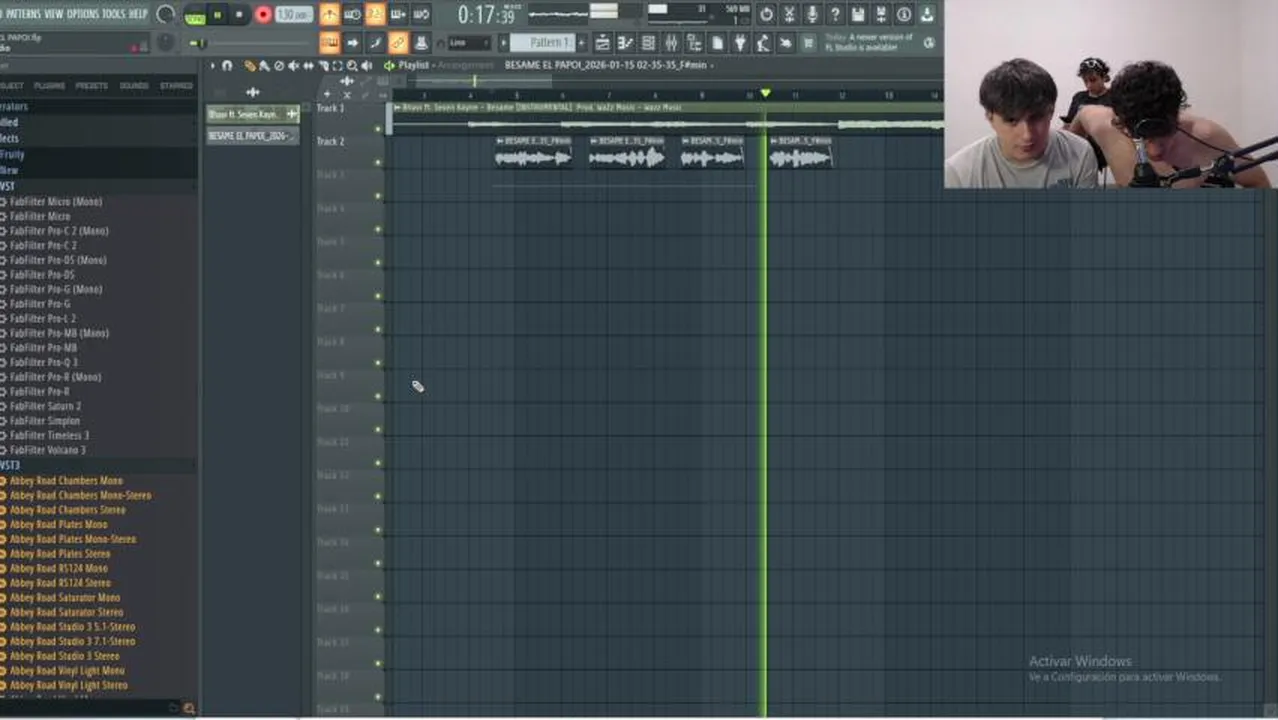Click the 130 tempo BPM field

(x=294, y=15)
